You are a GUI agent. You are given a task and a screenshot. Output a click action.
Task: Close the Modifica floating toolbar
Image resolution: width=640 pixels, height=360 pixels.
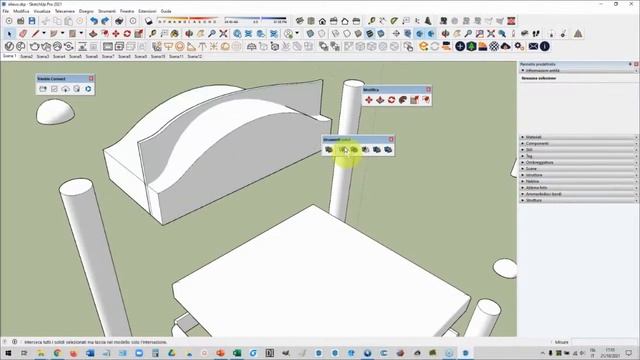tap(428, 89)
